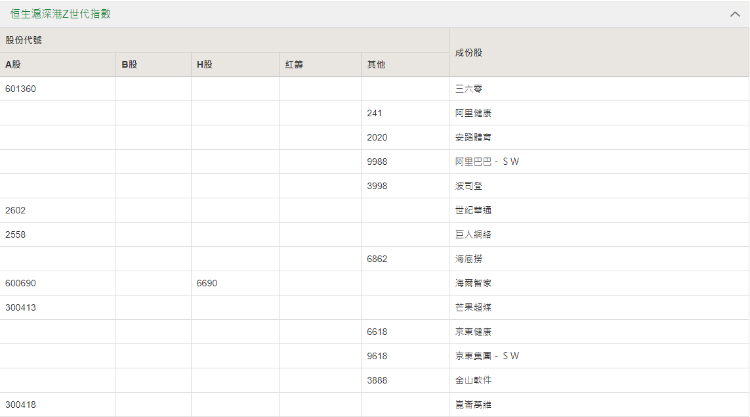Open the 阿里巴巴 - SW constituent
Image resolution: width=750 pixels, height=417 pixels.
click(487, 162)
